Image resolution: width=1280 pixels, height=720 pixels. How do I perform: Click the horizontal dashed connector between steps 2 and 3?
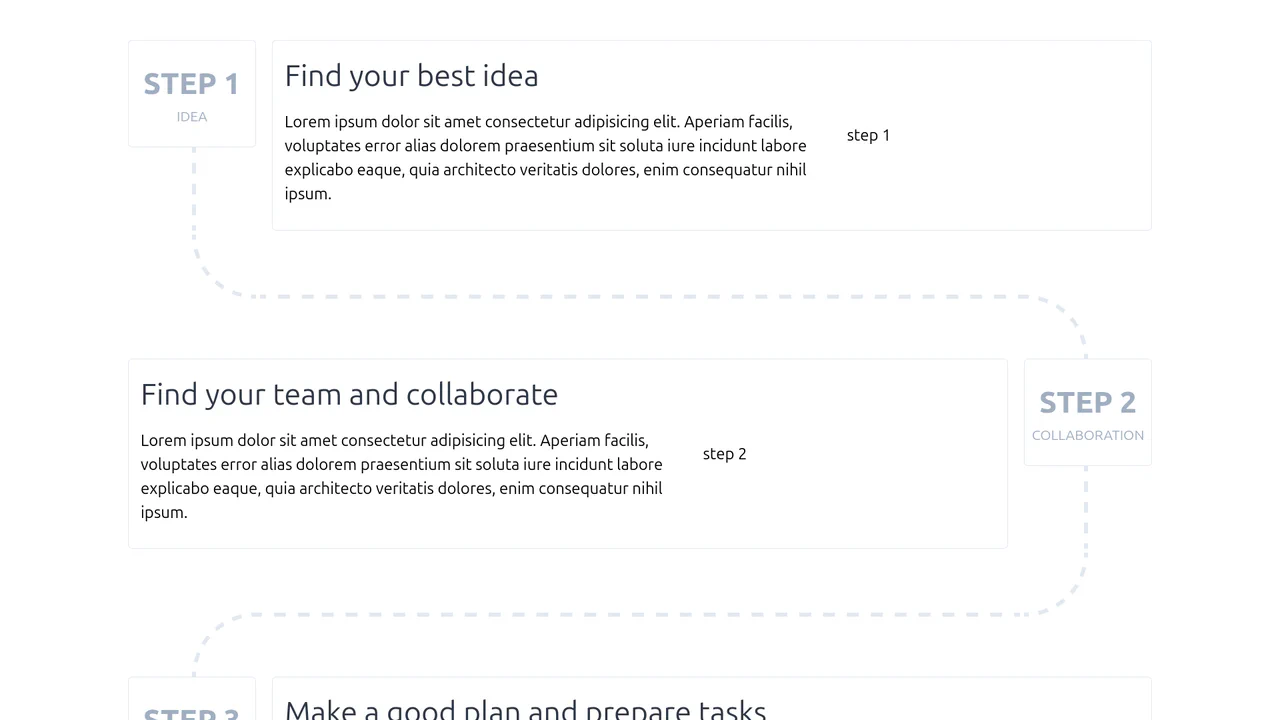[640, 614]
